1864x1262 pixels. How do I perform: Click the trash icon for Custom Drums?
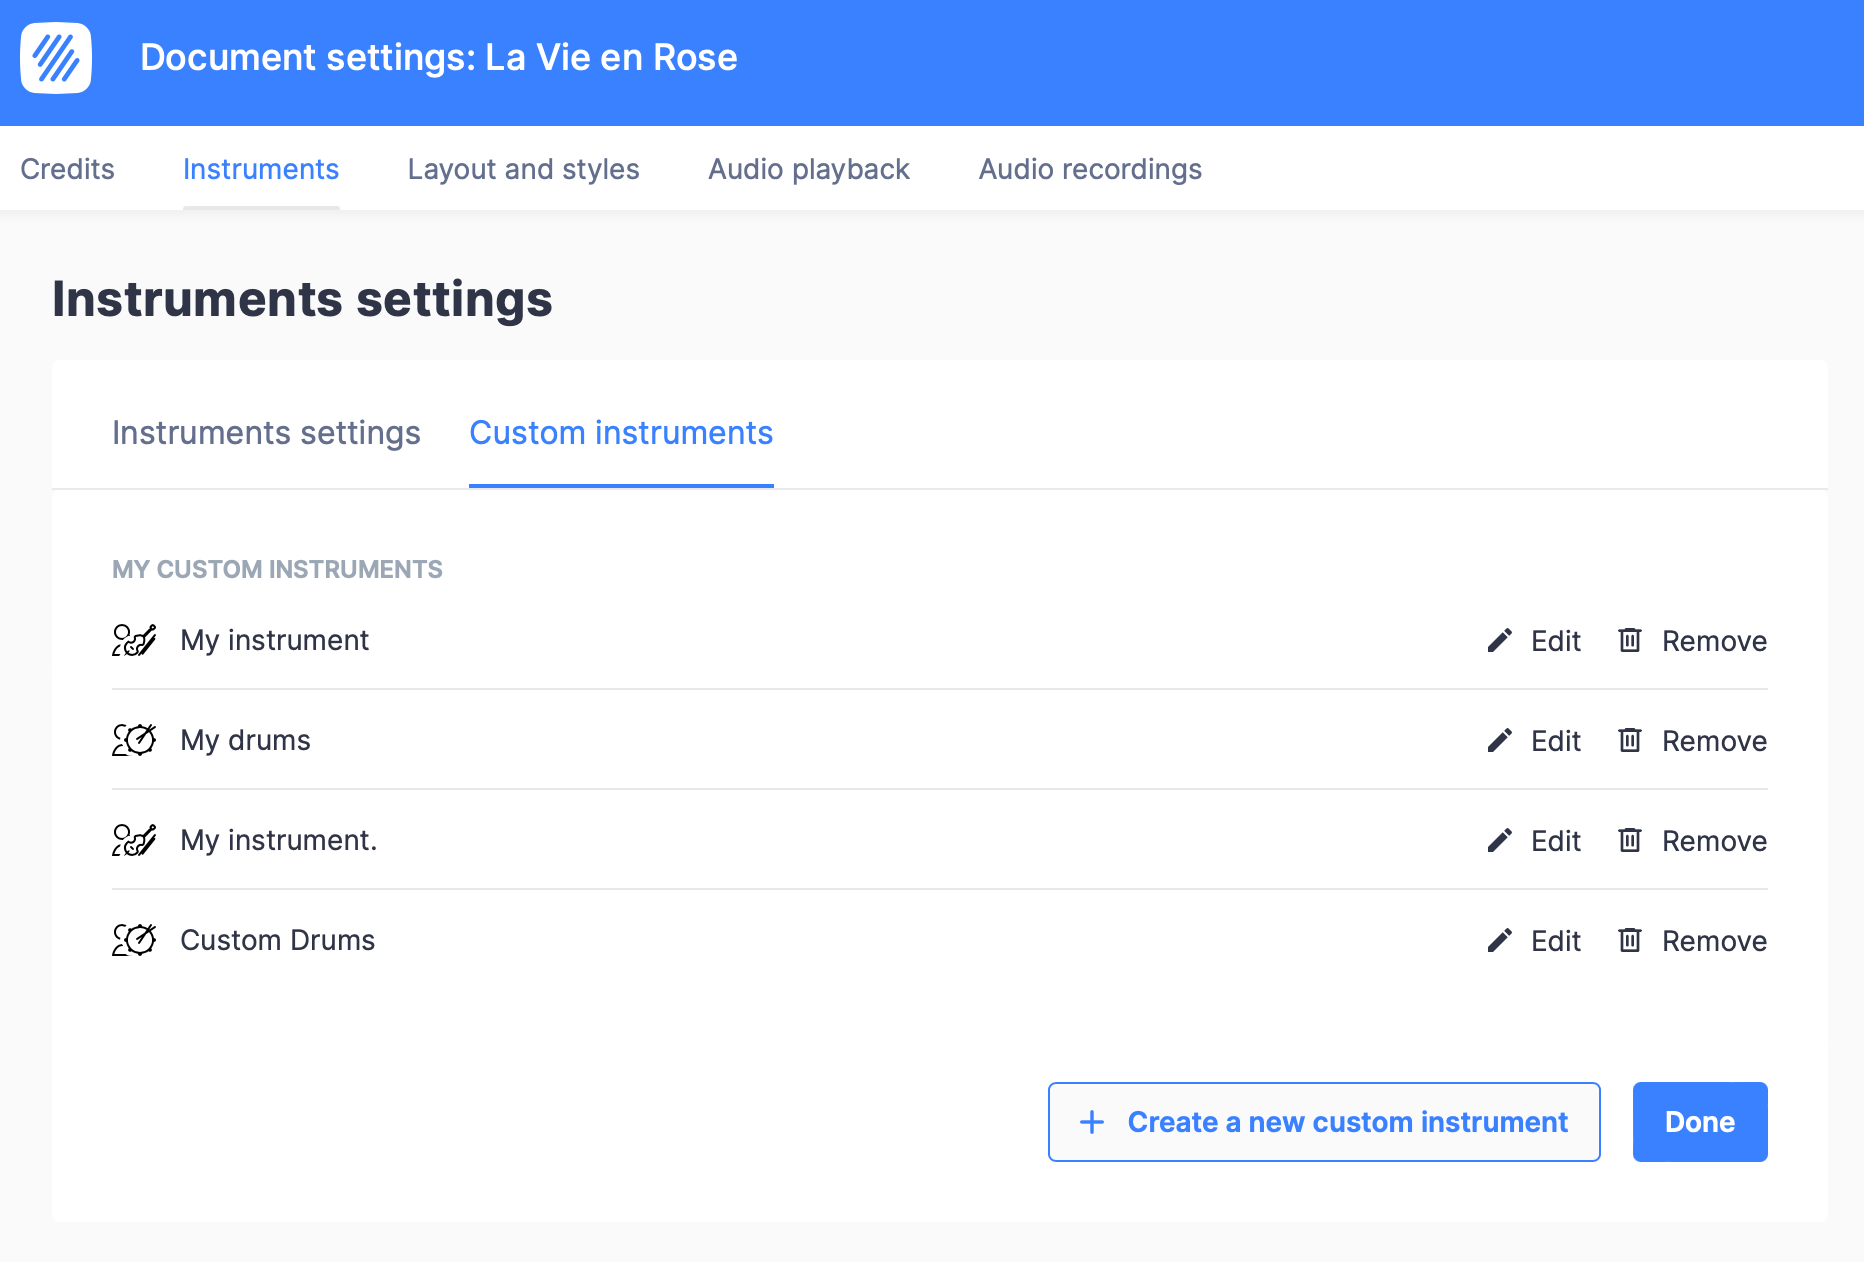pyautogui.click(x=1630, y=940)
